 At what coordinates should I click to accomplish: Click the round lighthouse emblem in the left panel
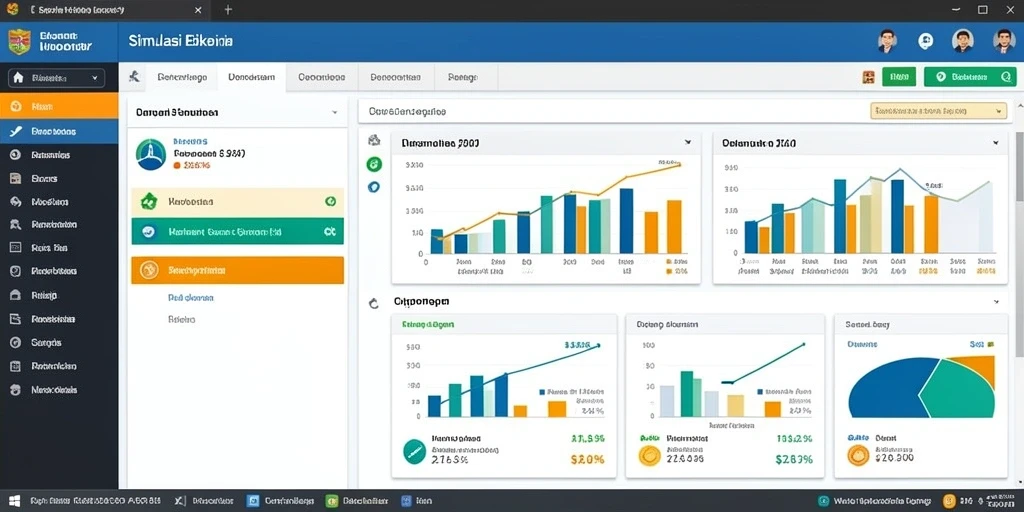click(151, 155)
